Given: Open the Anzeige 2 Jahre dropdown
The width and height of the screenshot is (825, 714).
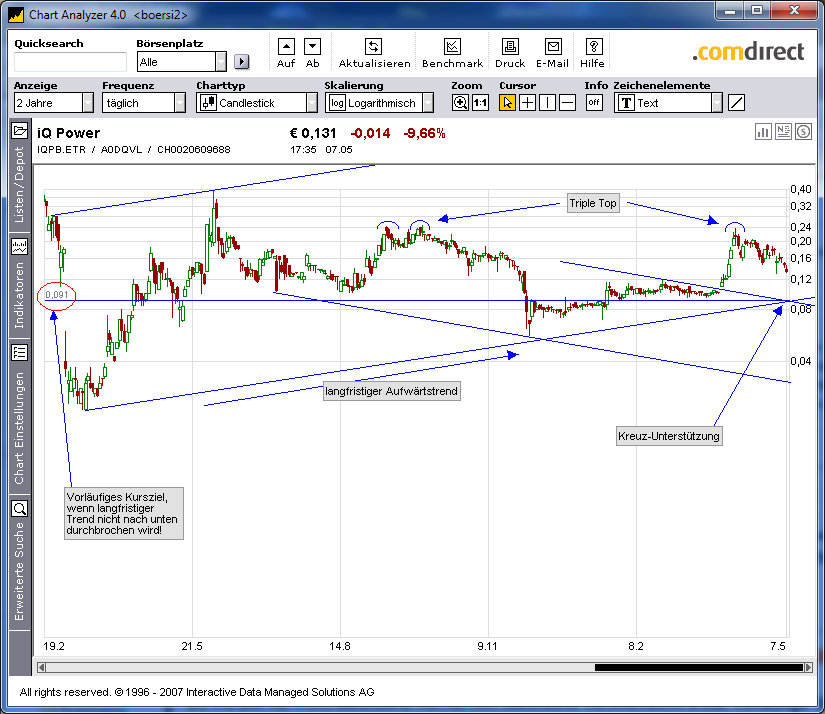Looking at the screenshot, I should click(x=87, y=103).
